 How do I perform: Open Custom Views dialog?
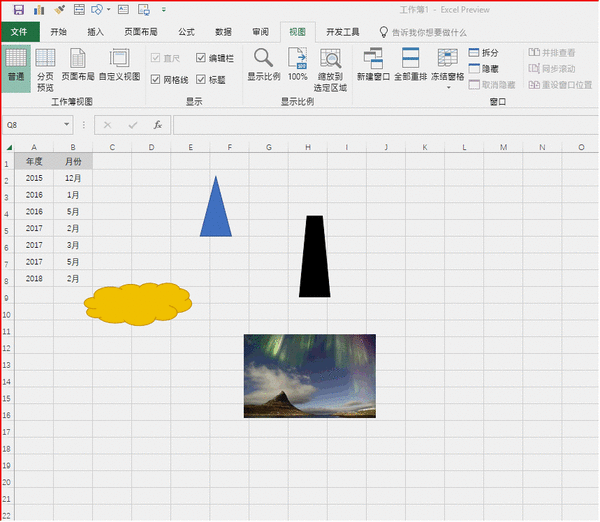(x=119, y=68)
